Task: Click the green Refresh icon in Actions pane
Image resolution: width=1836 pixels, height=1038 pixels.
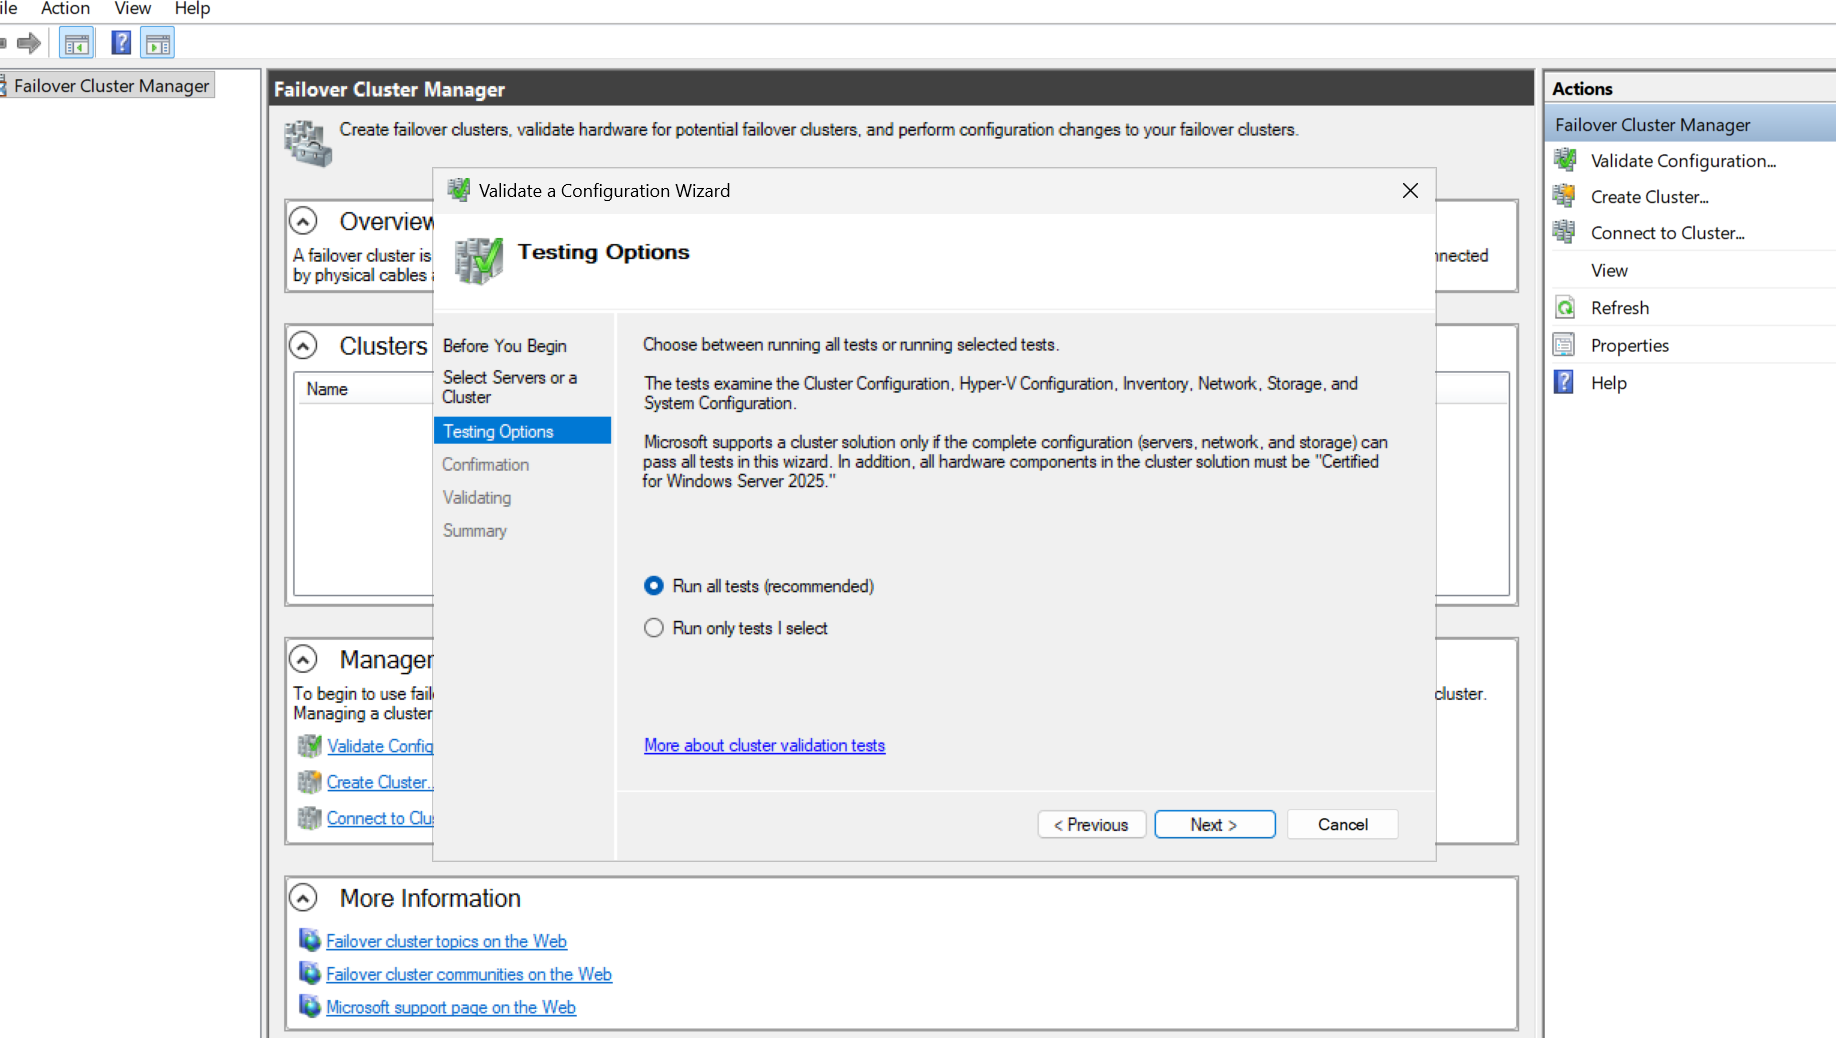Action: [x=1565, y=307]
